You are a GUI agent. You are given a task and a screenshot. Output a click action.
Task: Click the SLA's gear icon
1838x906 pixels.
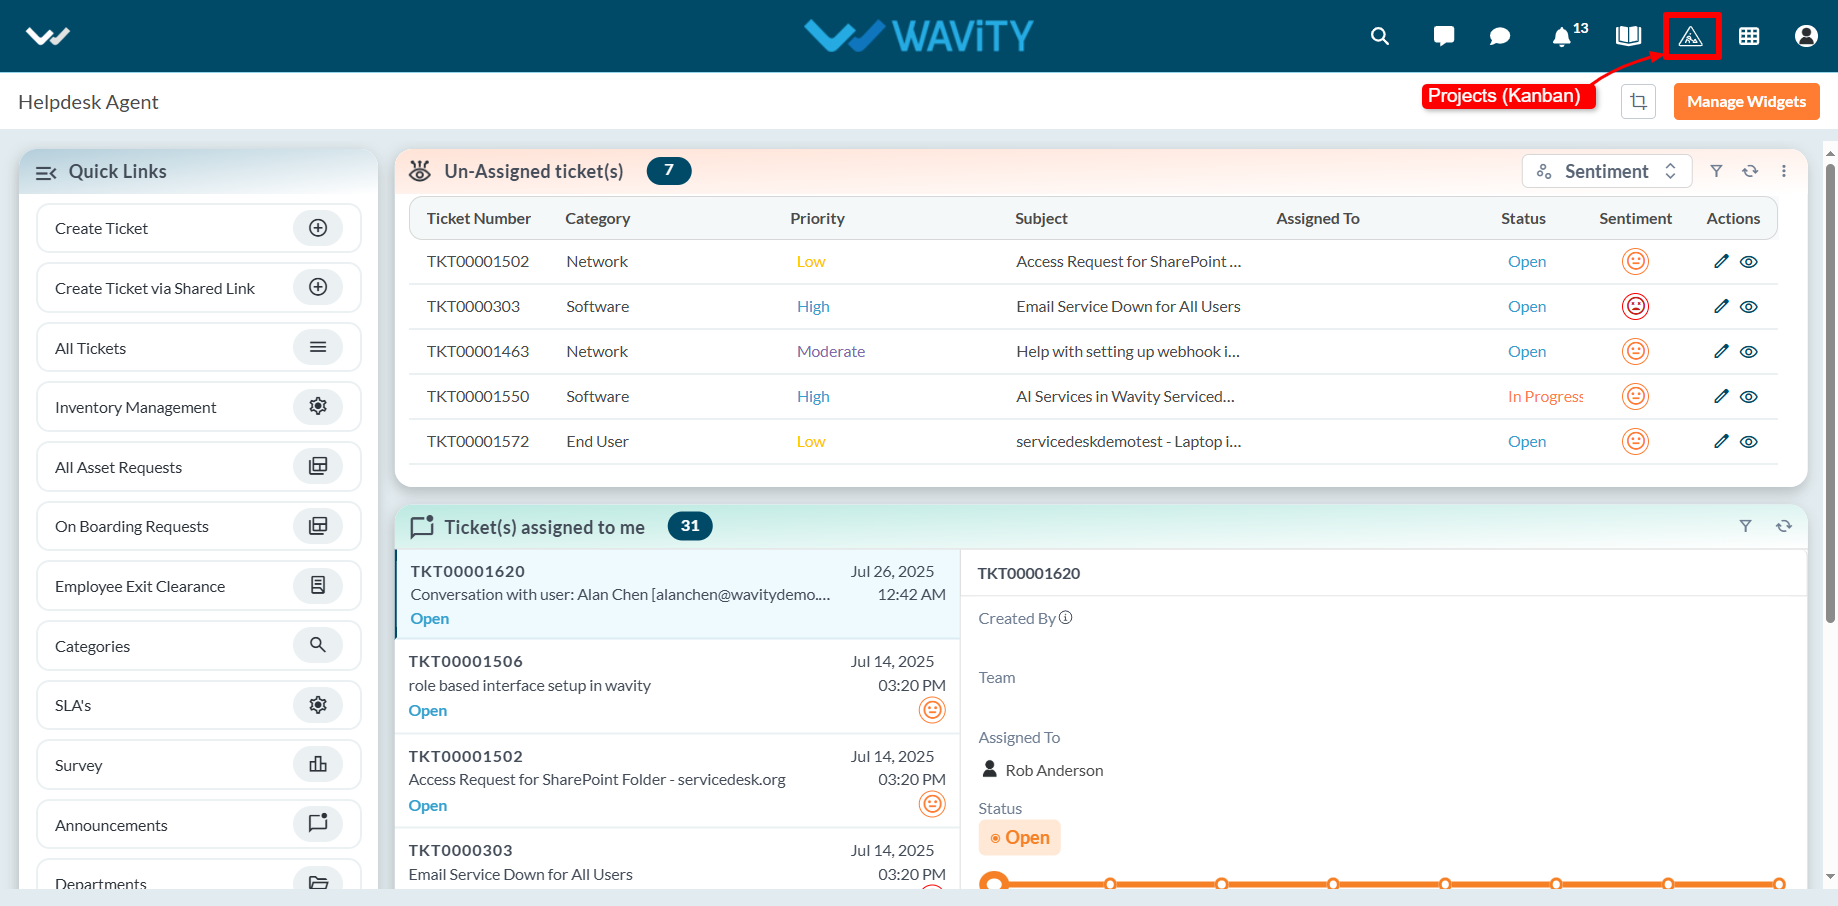pos(318,705)
